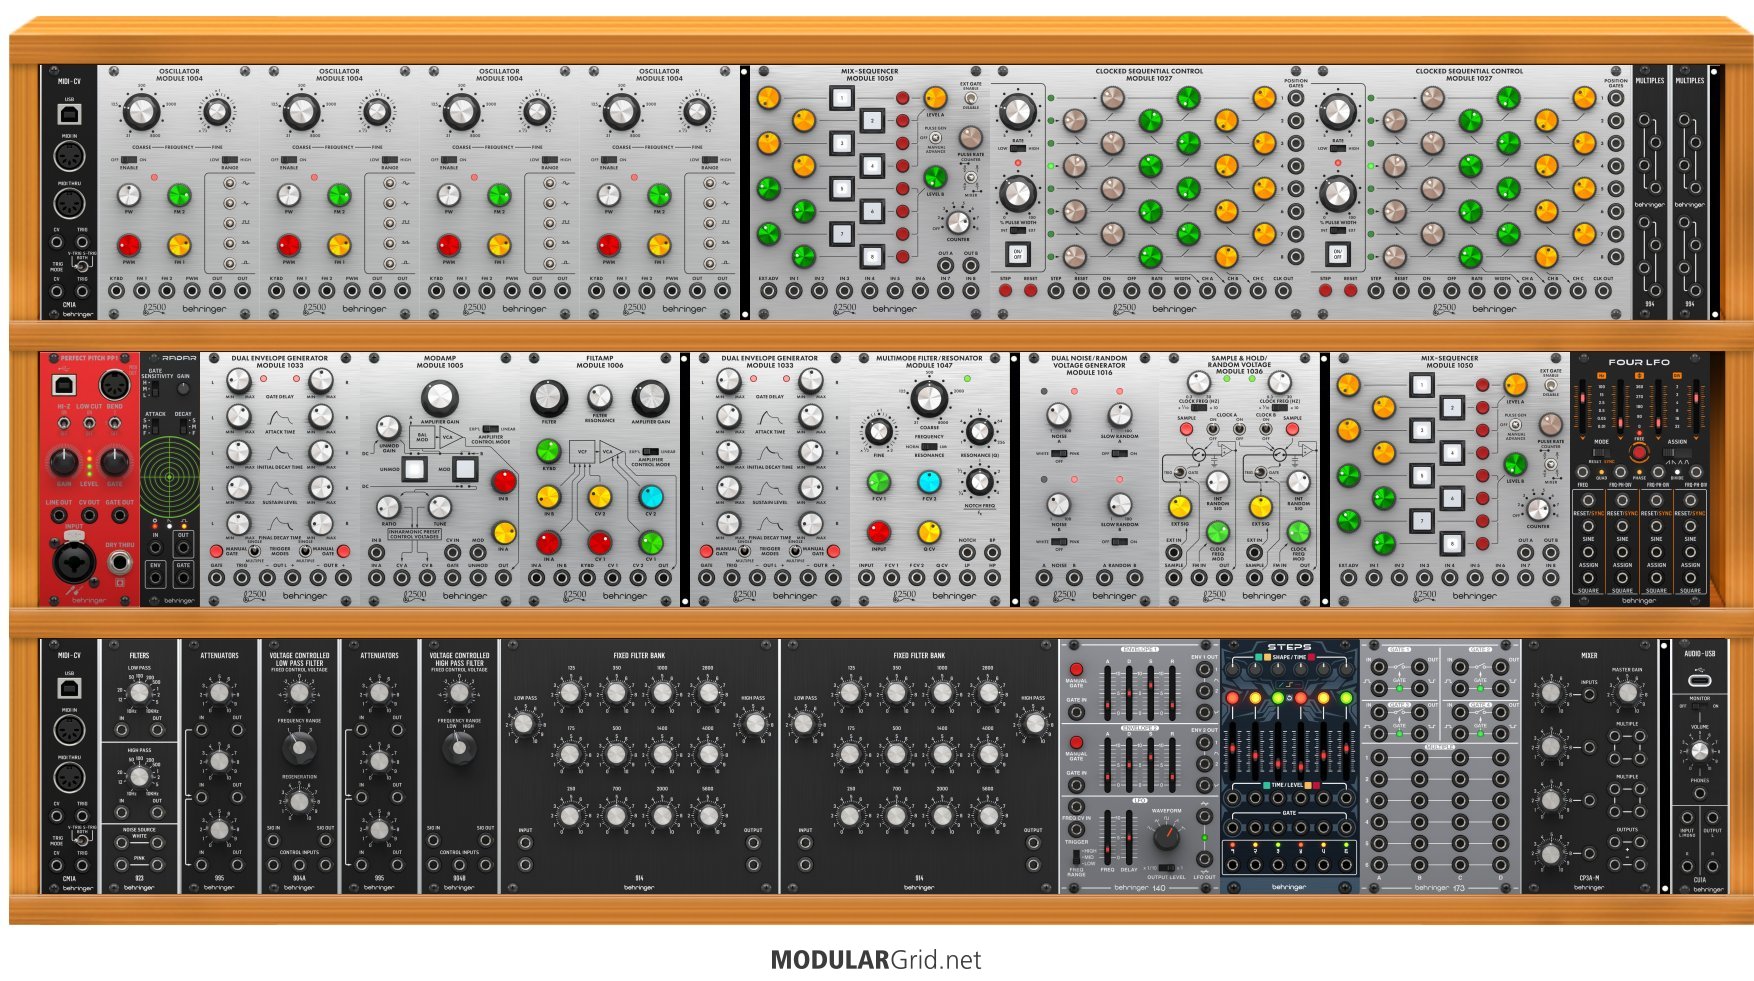The width and height of the screenshot is (1754, 981).
Task: Click the Rate knob on first Module 1027
Action: (x=1017, y=113)
